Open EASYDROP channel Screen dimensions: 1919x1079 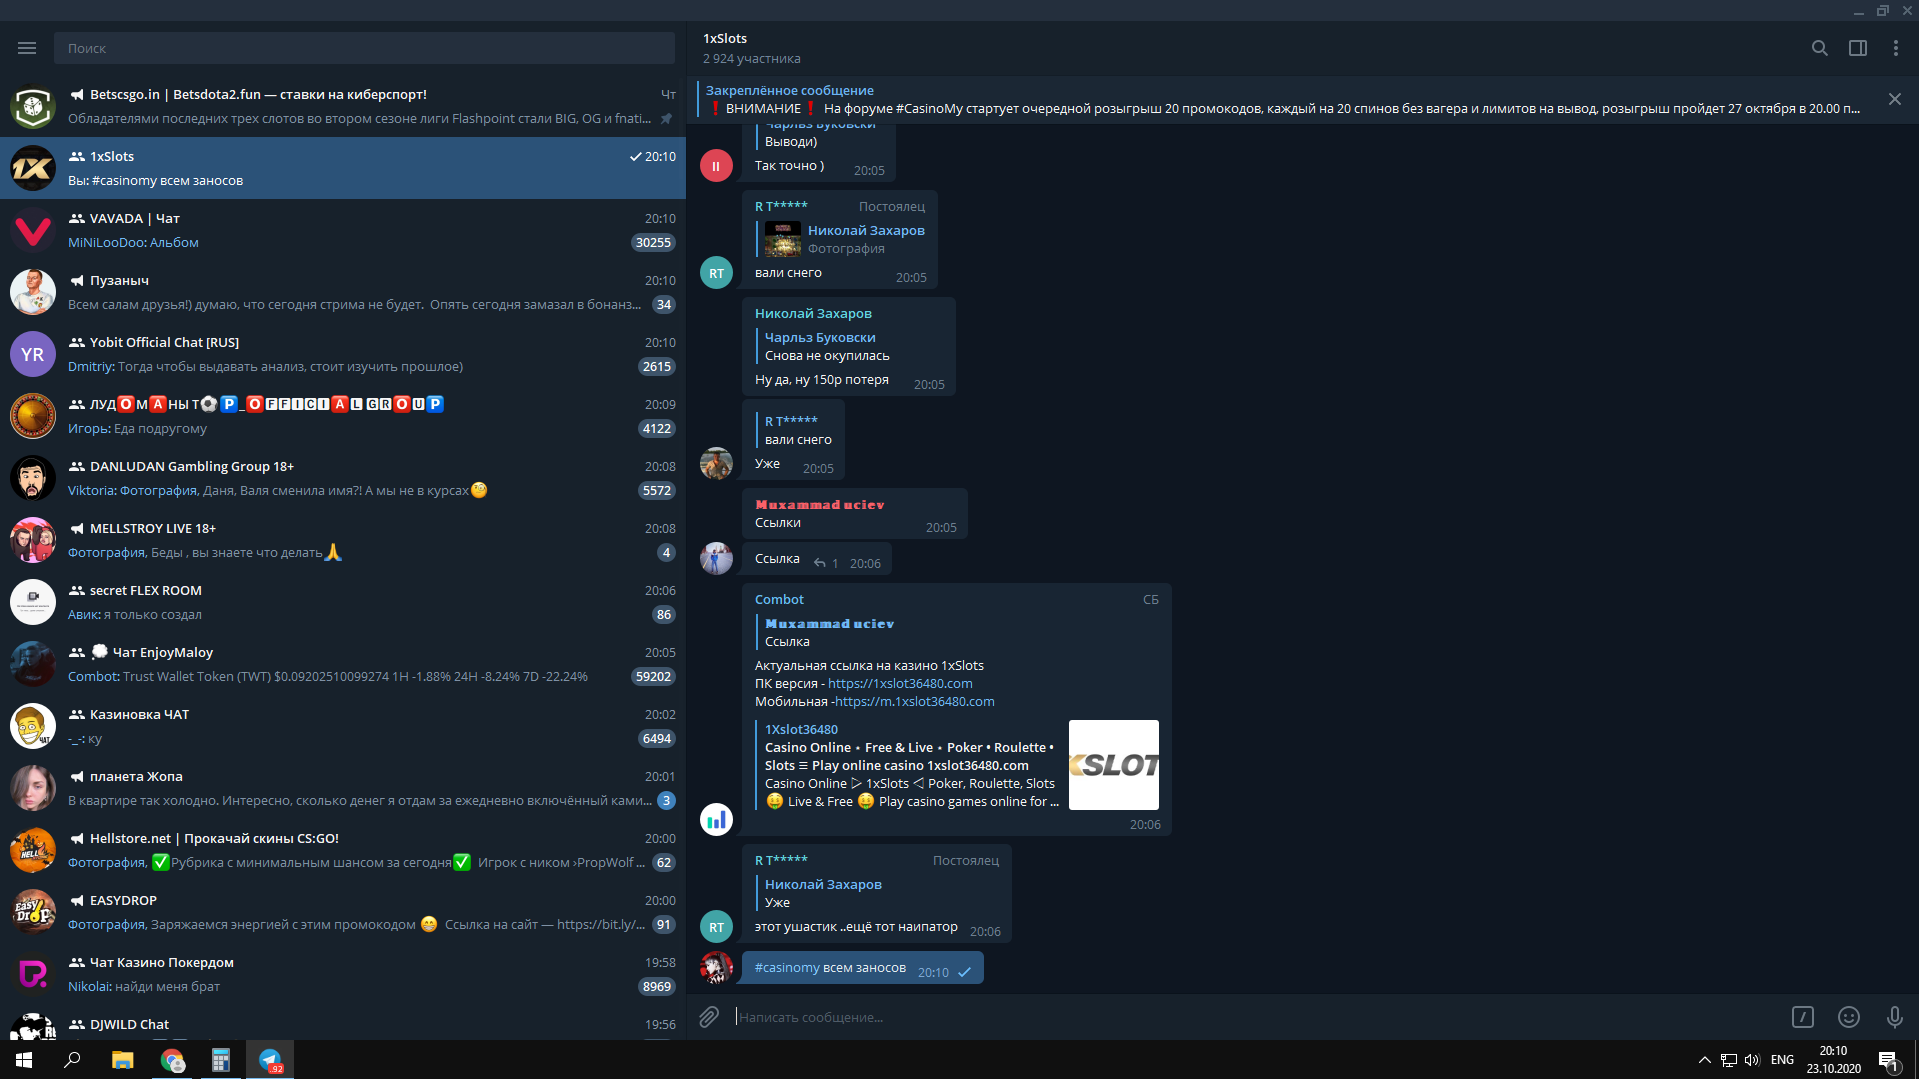pyautogui.click(x=343, y=912)
